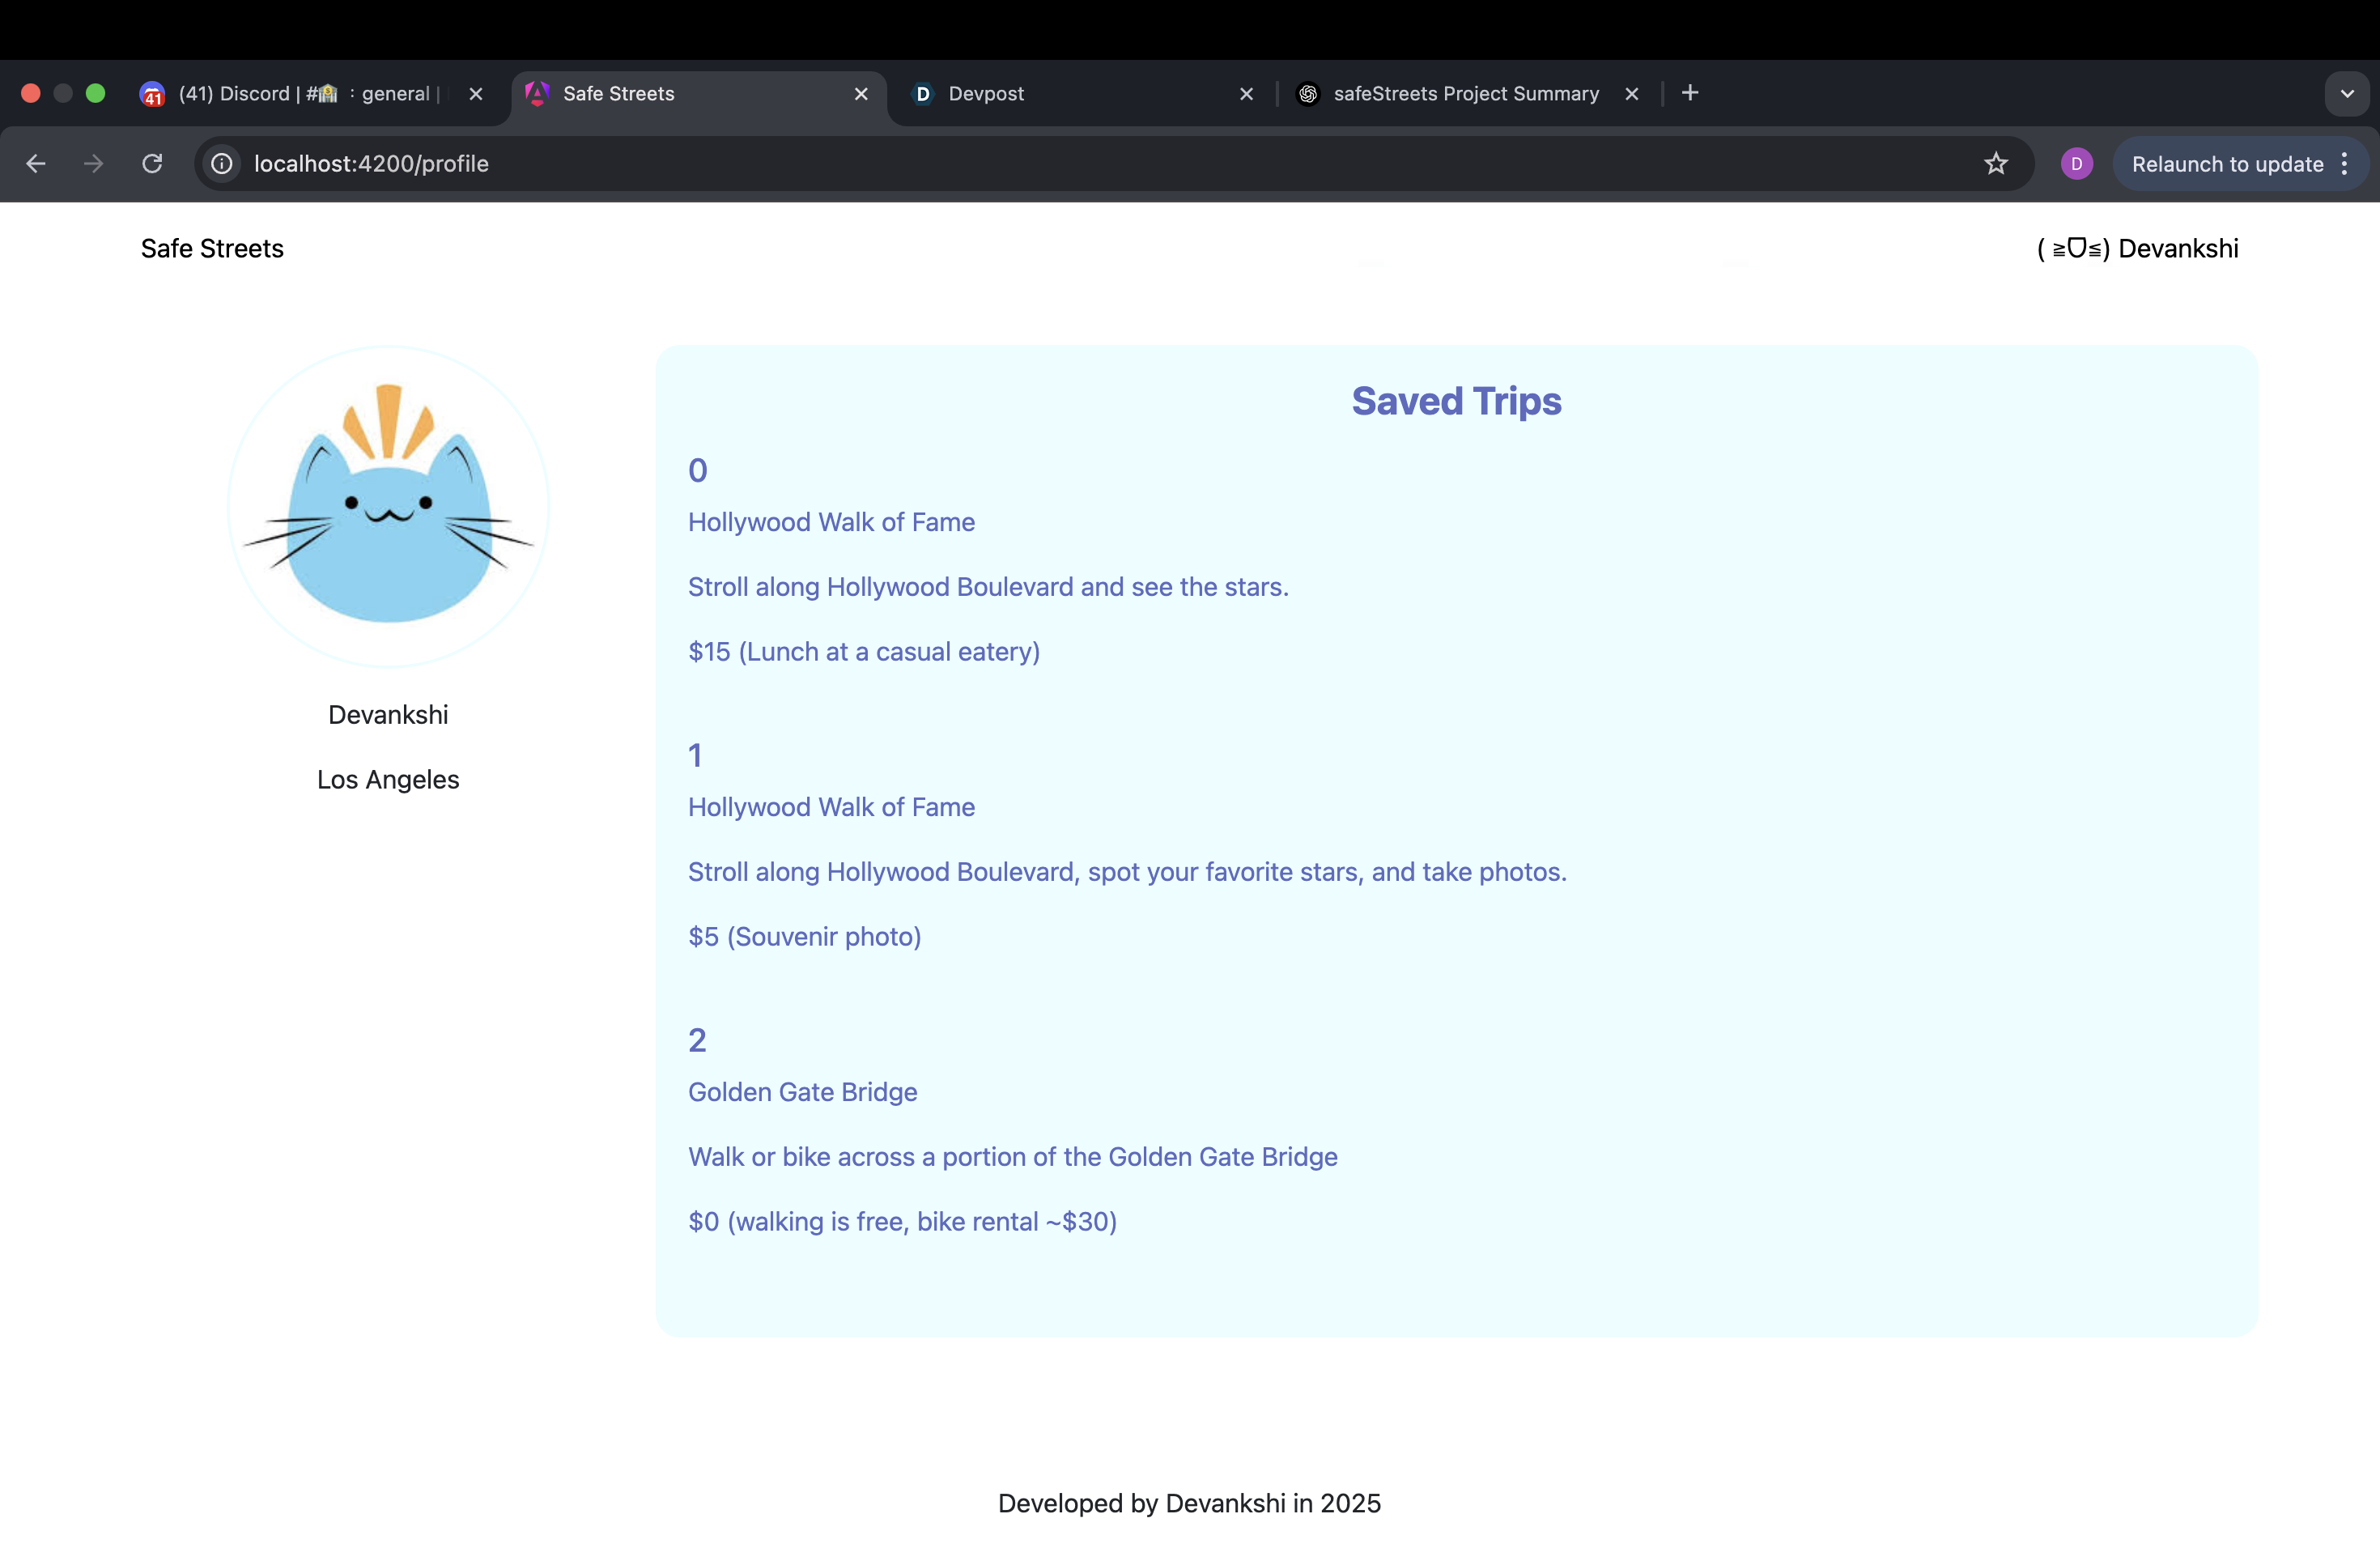Viewport: 2380px width, 1548px height.
Task: Click the forward navigation arrow
Action: [94, 163]
